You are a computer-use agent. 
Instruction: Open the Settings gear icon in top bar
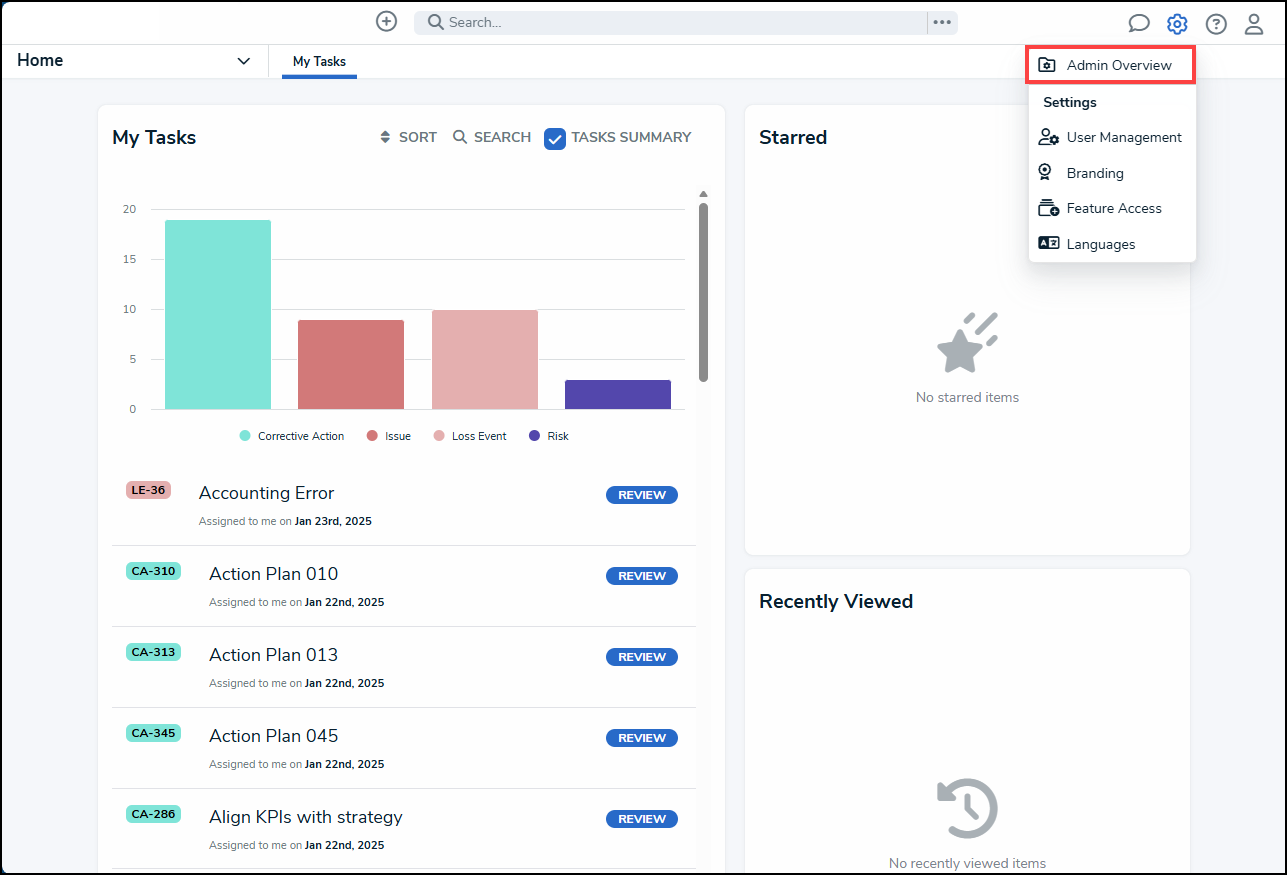pos(1177,23)
